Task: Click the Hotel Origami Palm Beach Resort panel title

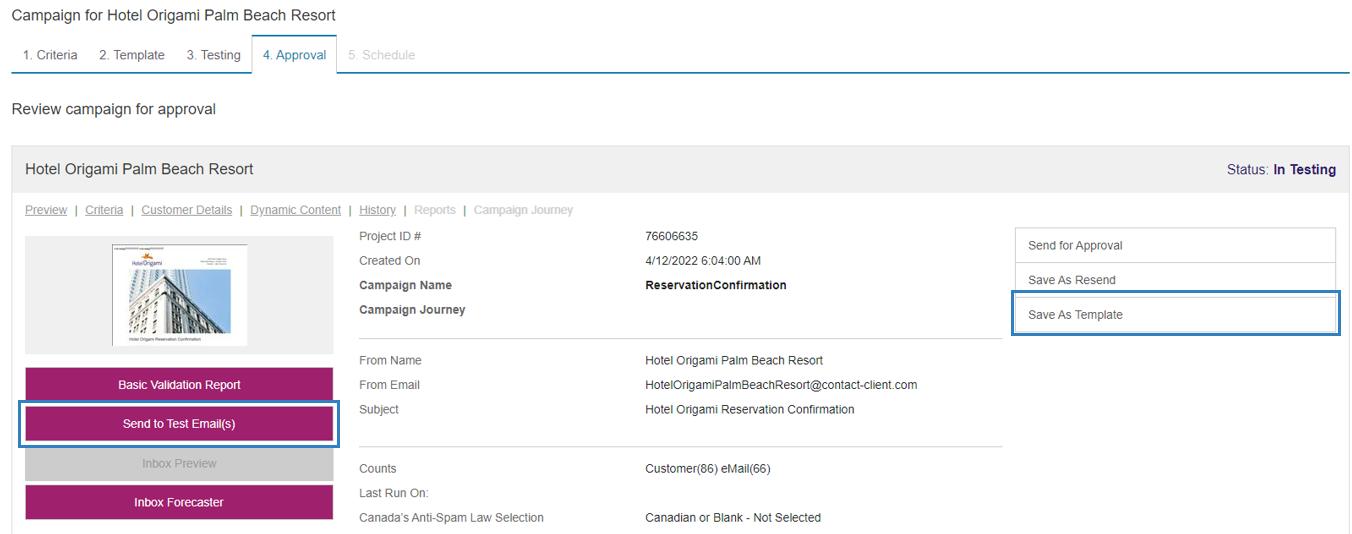Action: click(x=139, y=170)
